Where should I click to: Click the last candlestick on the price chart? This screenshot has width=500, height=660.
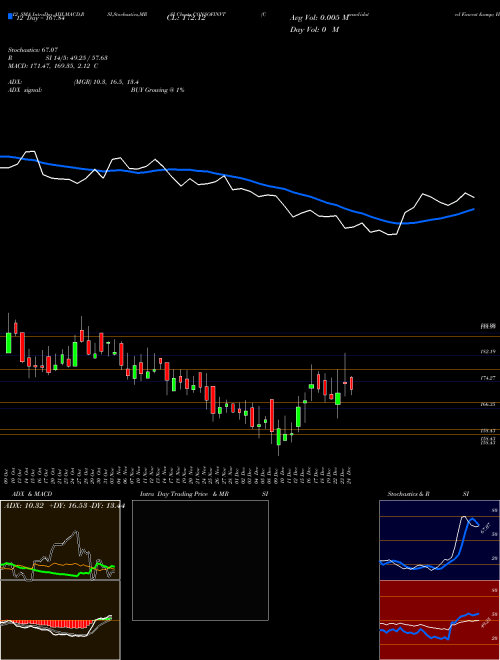point(351,384)
